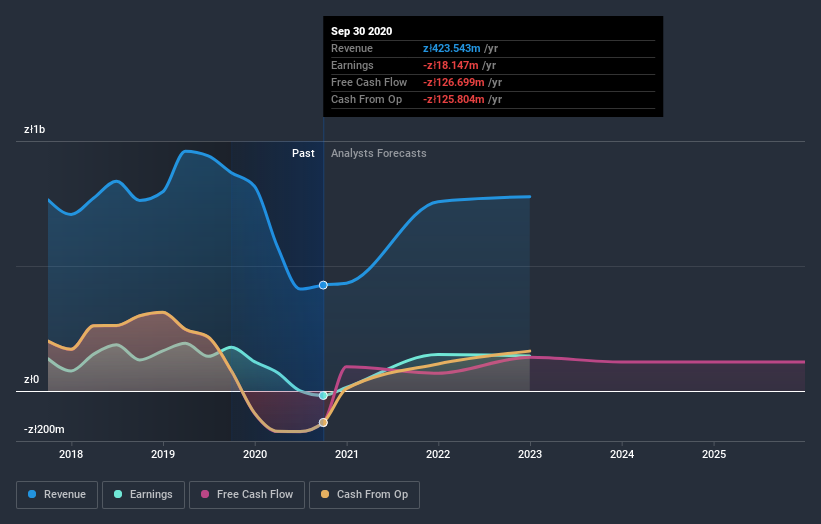Screen dimensions: 821x524
Task: Select the 2019 x-axis label
Action: pyautogui.click(x=163, y=454)
